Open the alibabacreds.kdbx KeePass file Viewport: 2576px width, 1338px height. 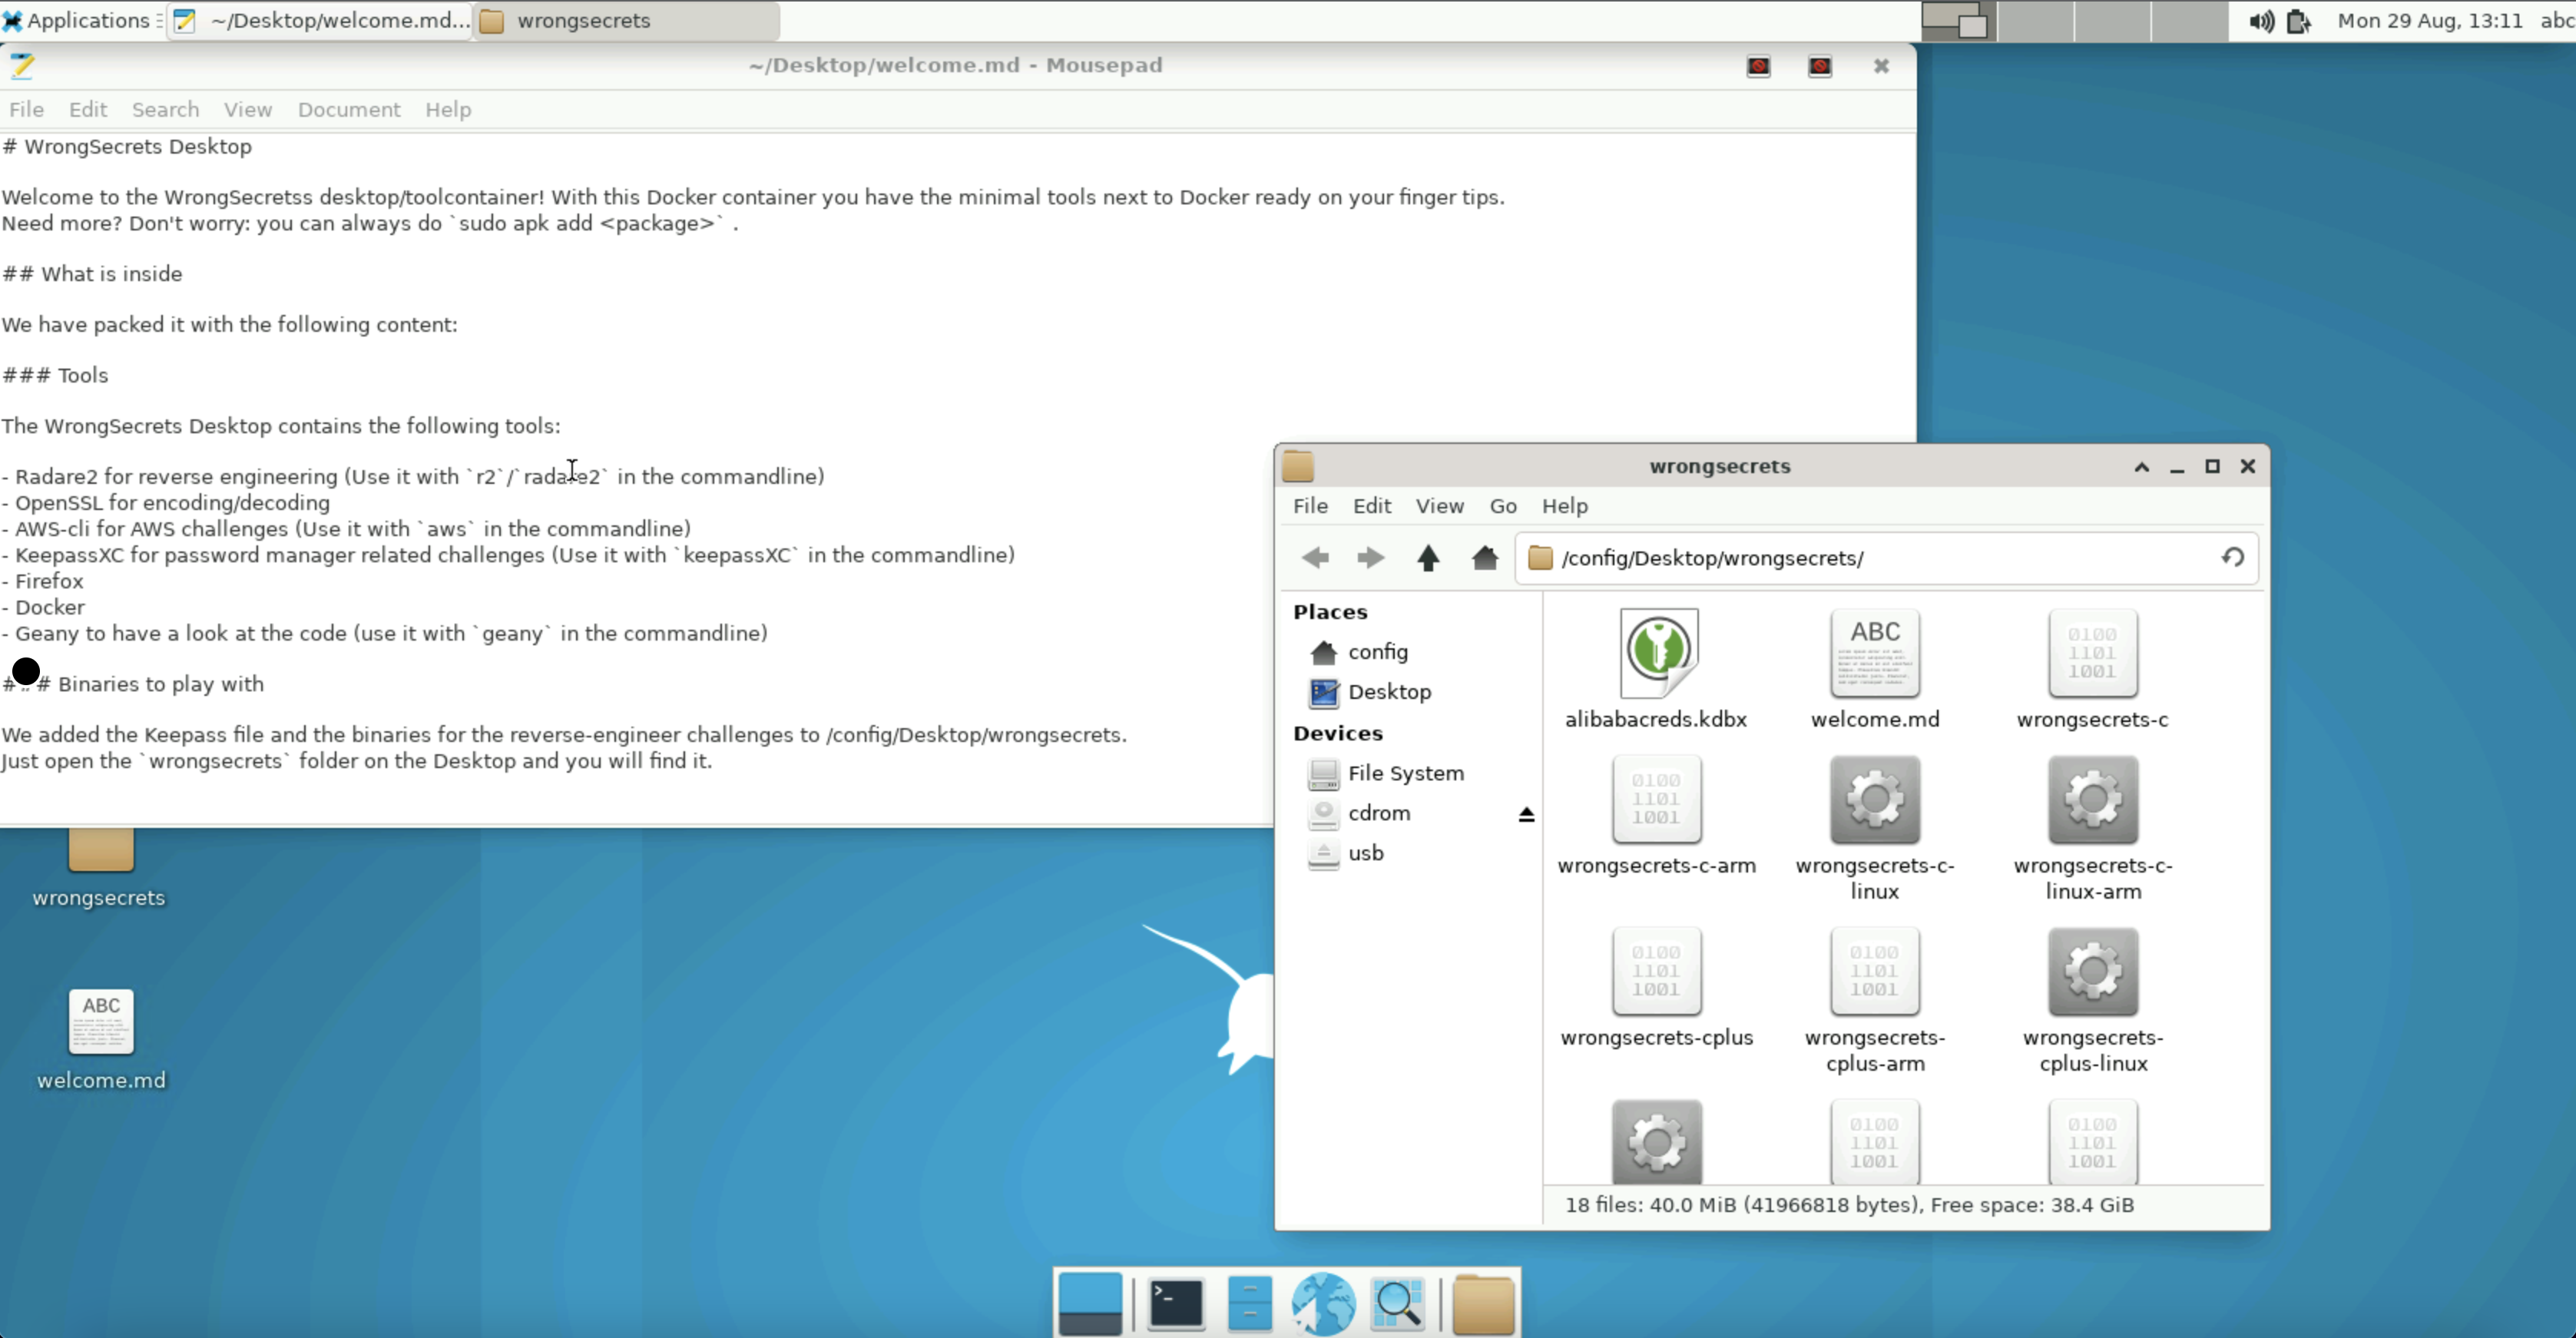coord(1656,668)
